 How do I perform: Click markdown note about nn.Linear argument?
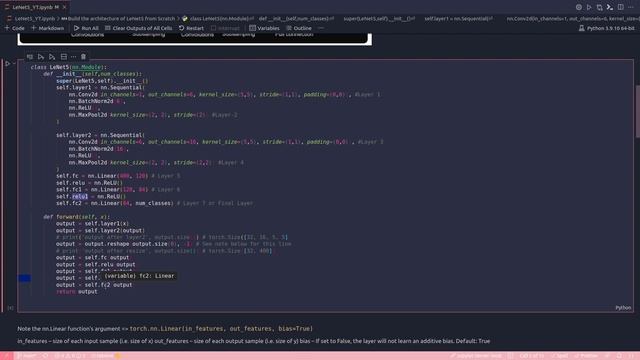coord(165,329)
